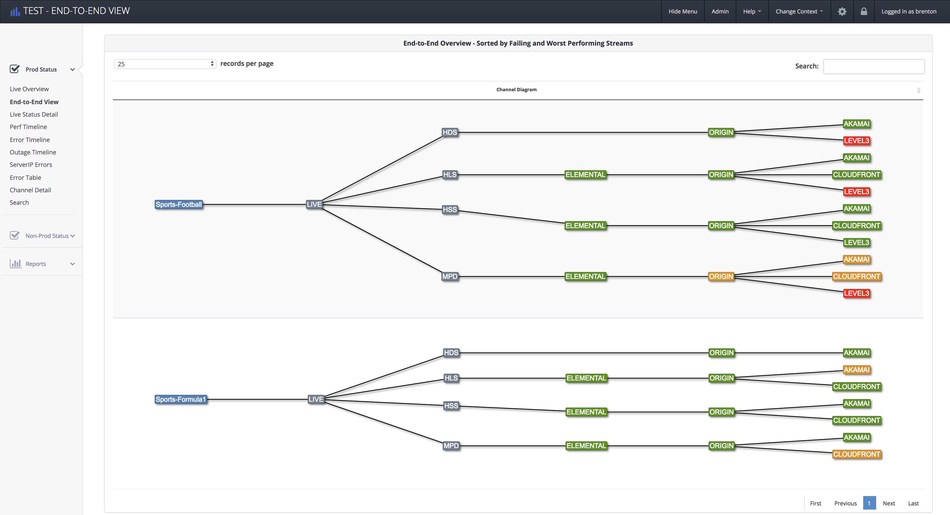Click Hide Menu in top bar
The image size is (950, 515).
click(x=682, y=11)
